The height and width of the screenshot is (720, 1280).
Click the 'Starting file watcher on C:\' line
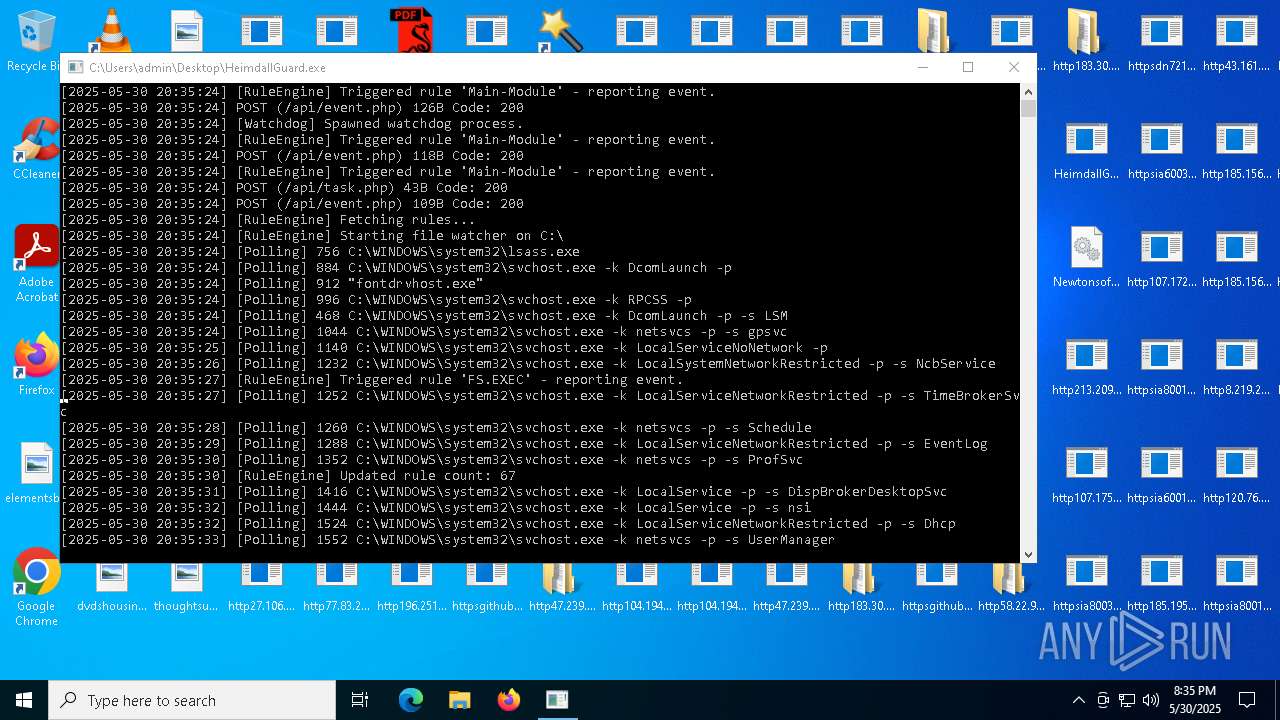pyautogui.click(x=312, y=236)
